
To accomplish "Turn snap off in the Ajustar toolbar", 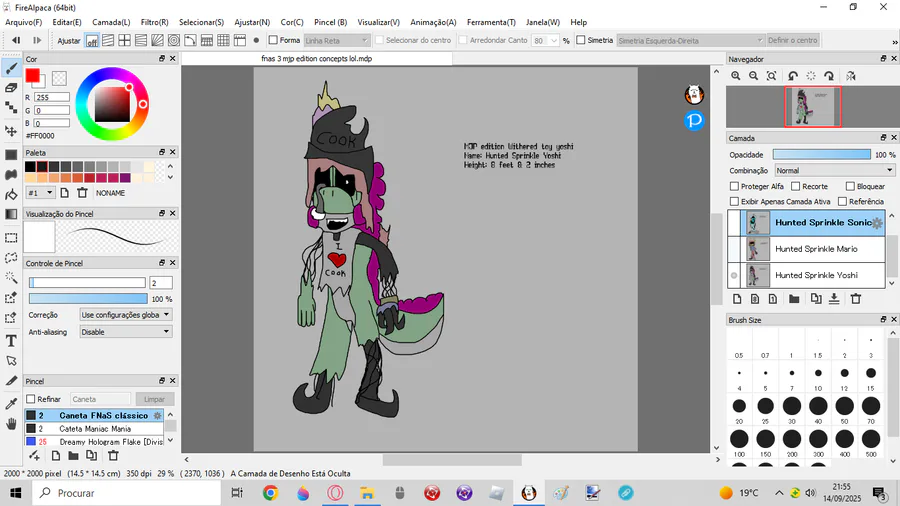I will point(92,41).
